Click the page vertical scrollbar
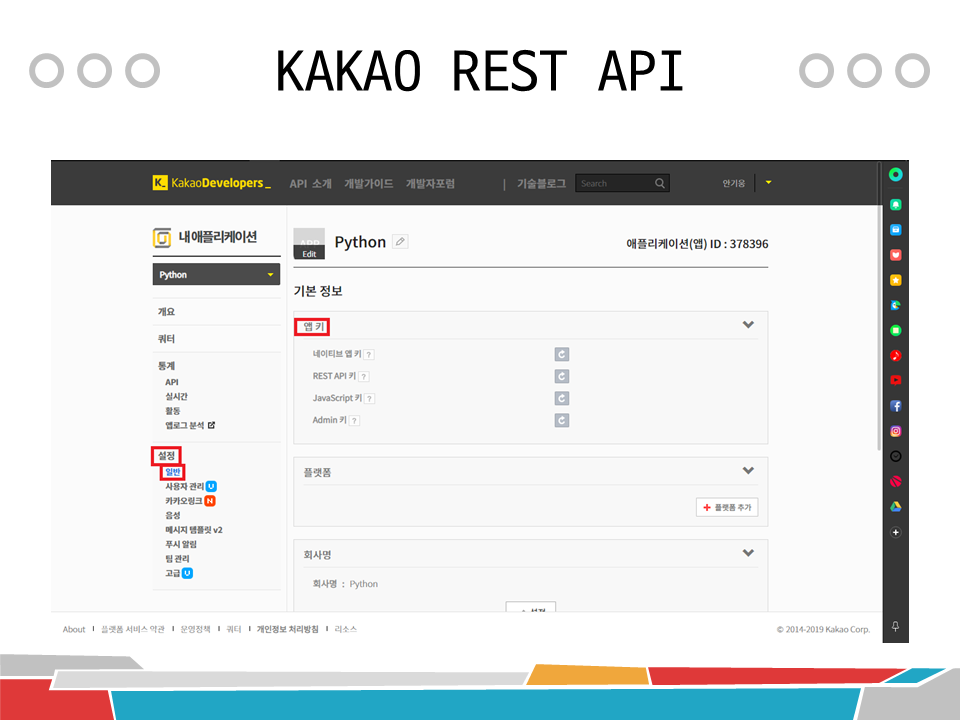Viewport: 960px width, 720px height. coord(879,306)
